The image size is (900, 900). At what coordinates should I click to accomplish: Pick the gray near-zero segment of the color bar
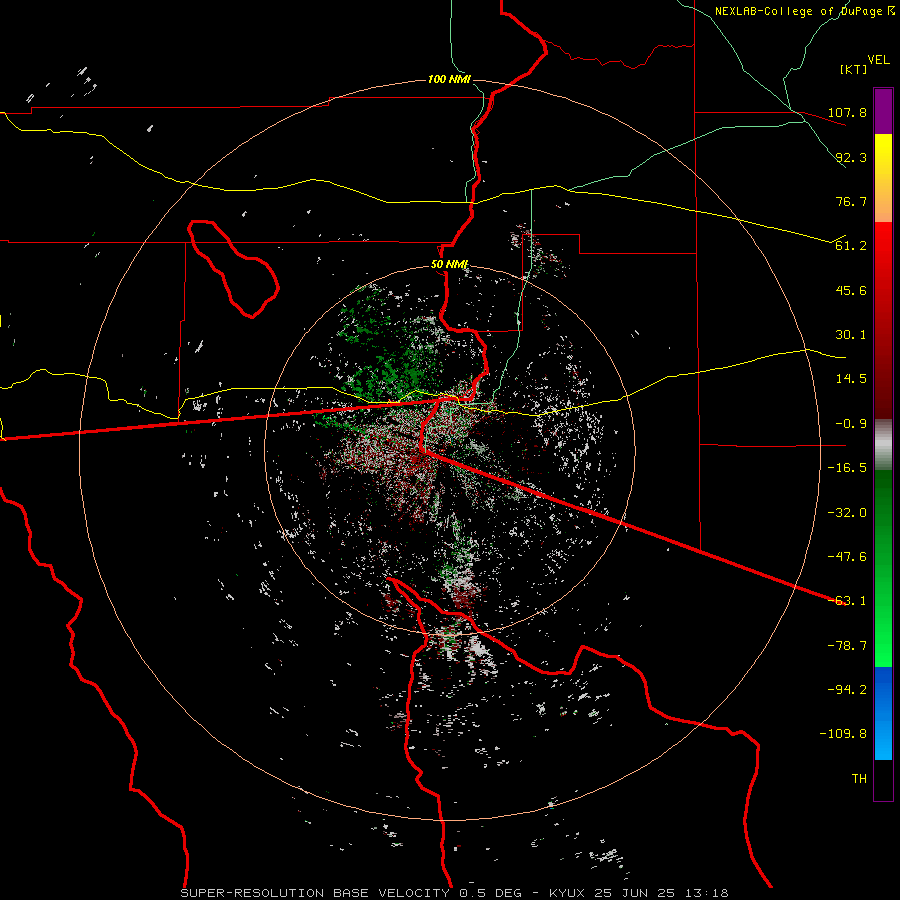883,445
